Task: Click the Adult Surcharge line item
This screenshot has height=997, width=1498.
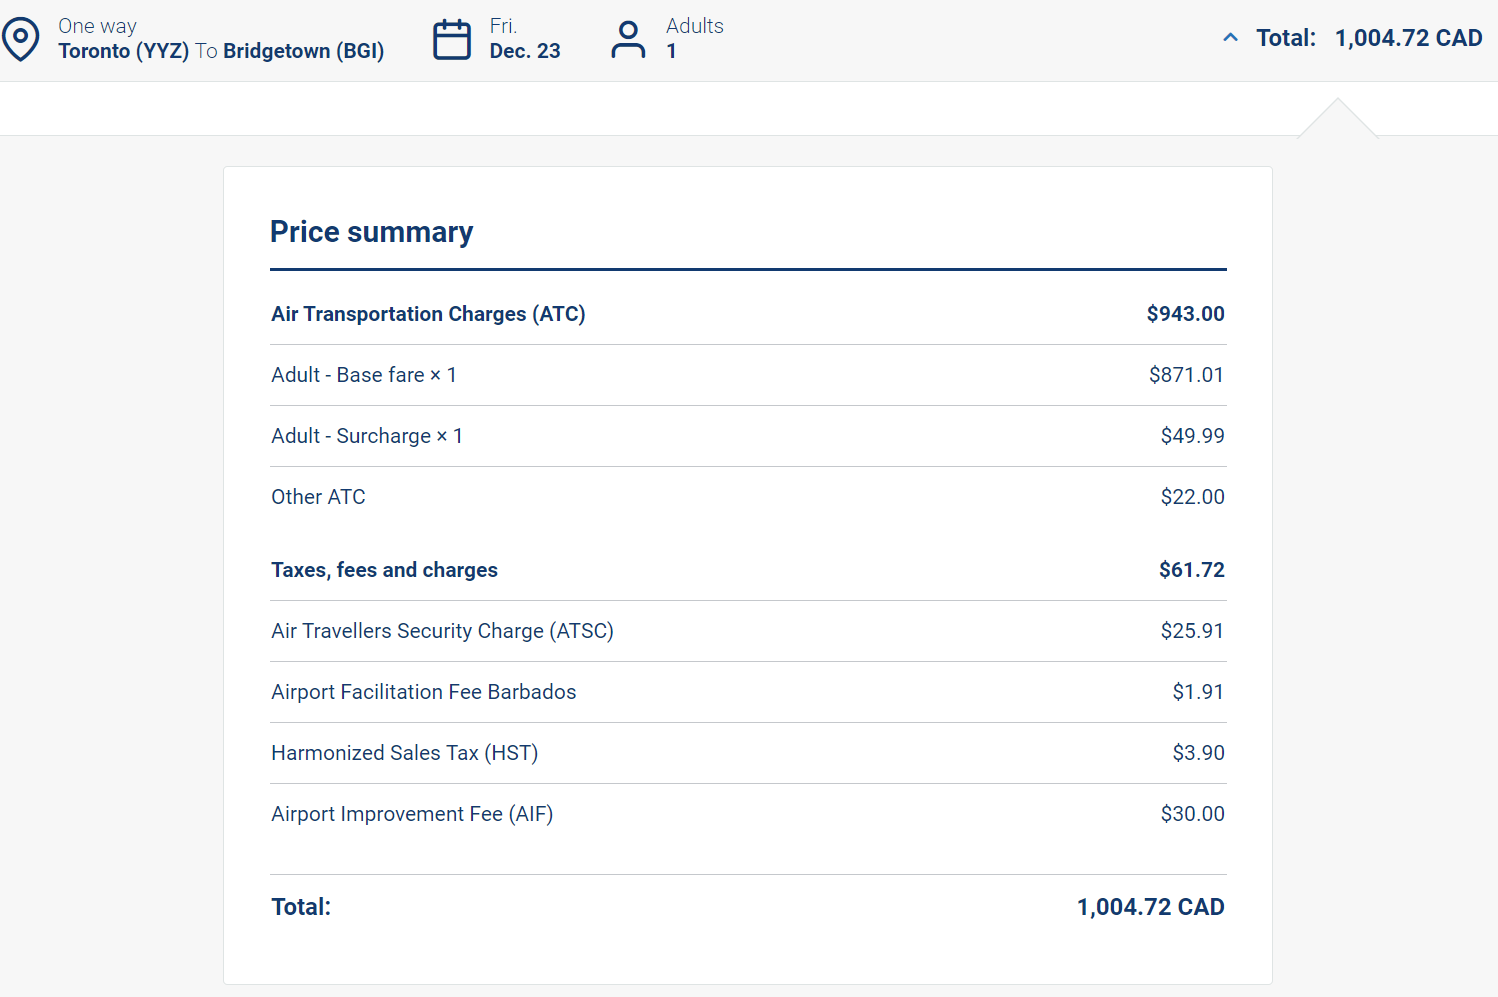Action: tap(367, 436)
